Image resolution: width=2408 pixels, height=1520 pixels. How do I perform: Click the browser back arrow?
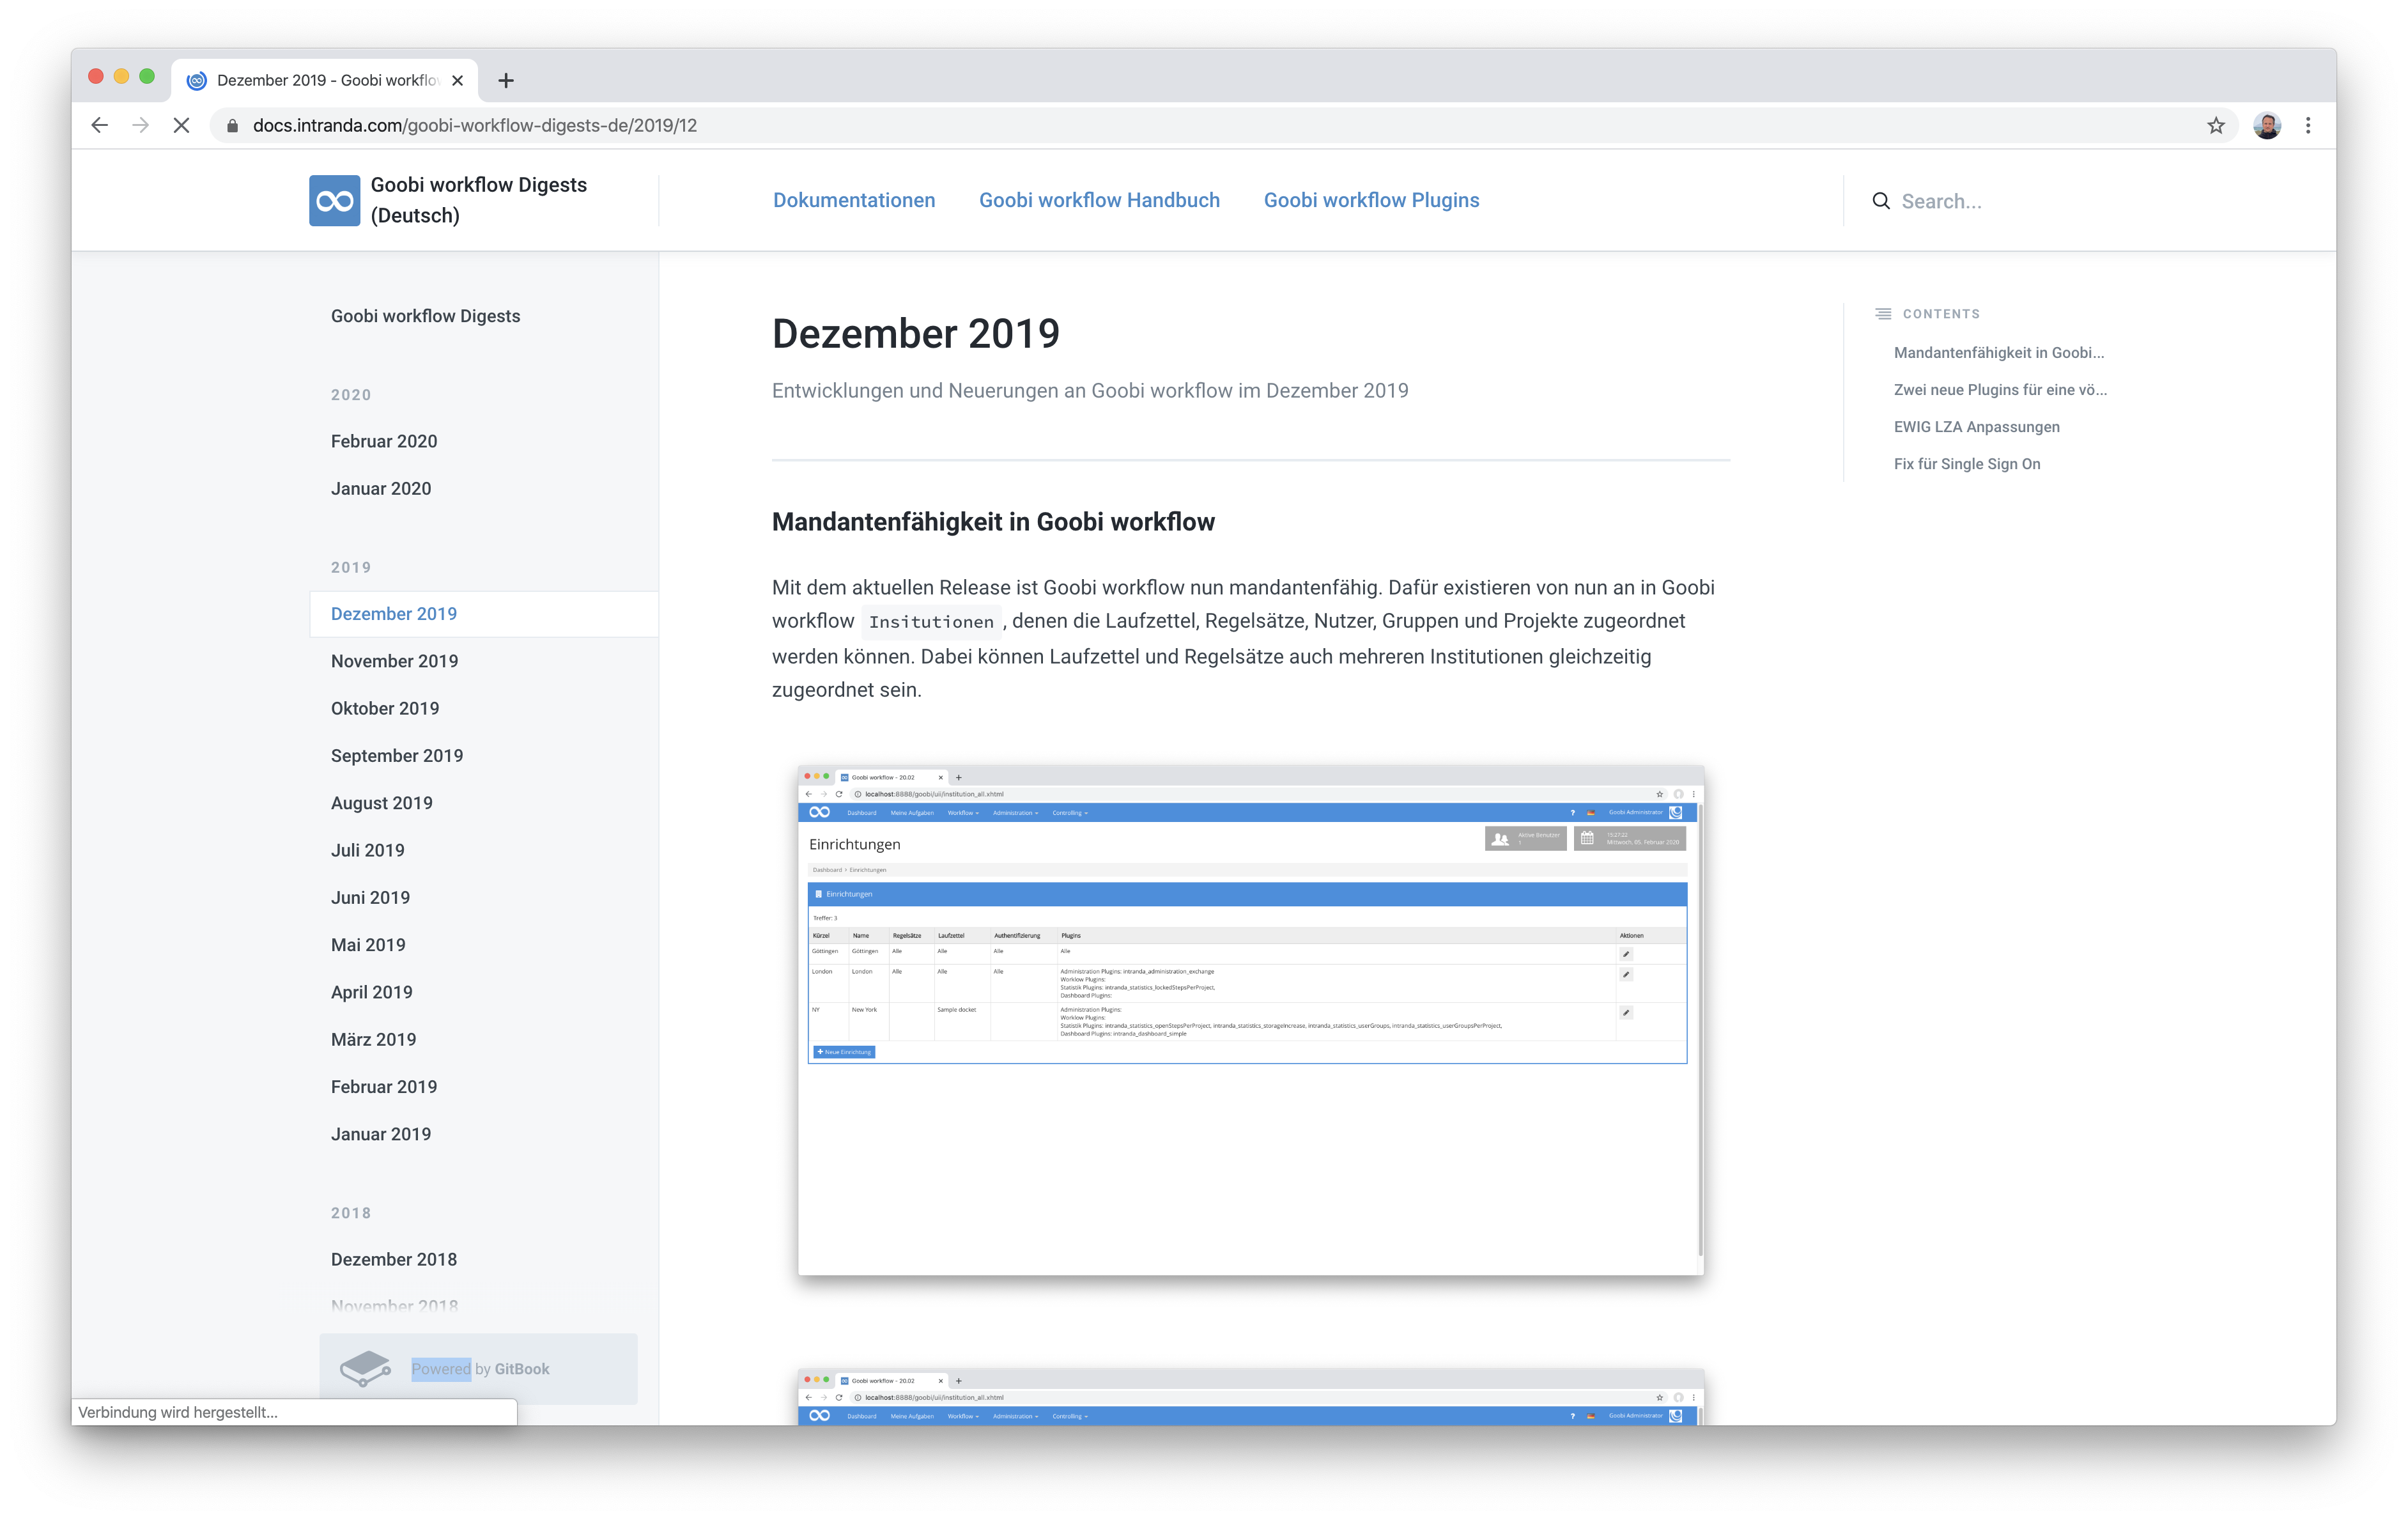[x=99, y=125]
